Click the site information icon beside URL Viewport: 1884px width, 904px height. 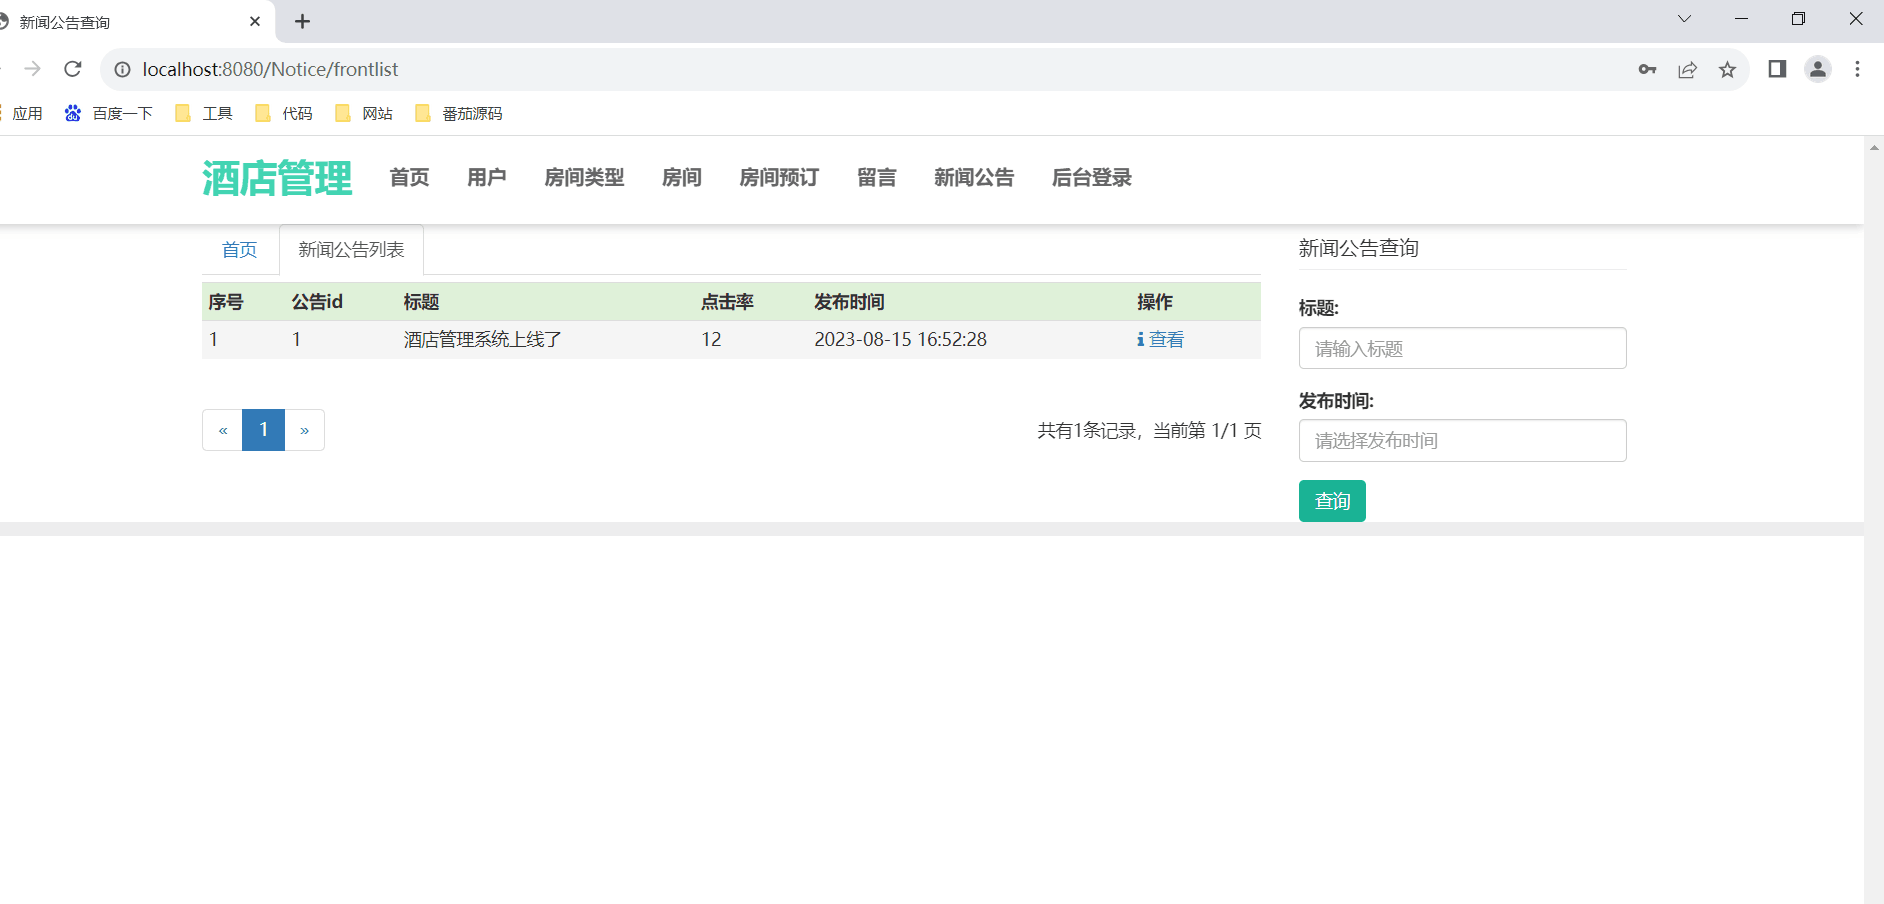coord(122,69)
